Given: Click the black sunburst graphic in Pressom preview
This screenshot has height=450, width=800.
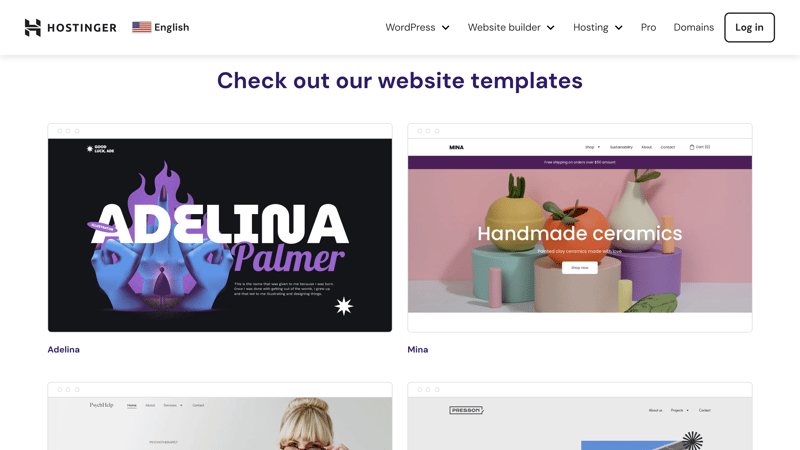Looking at the screenshot, I should click(x=692, y=441).
